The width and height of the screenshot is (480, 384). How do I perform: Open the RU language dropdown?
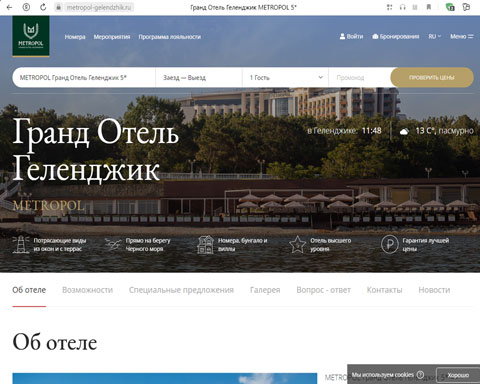[435, 36]
